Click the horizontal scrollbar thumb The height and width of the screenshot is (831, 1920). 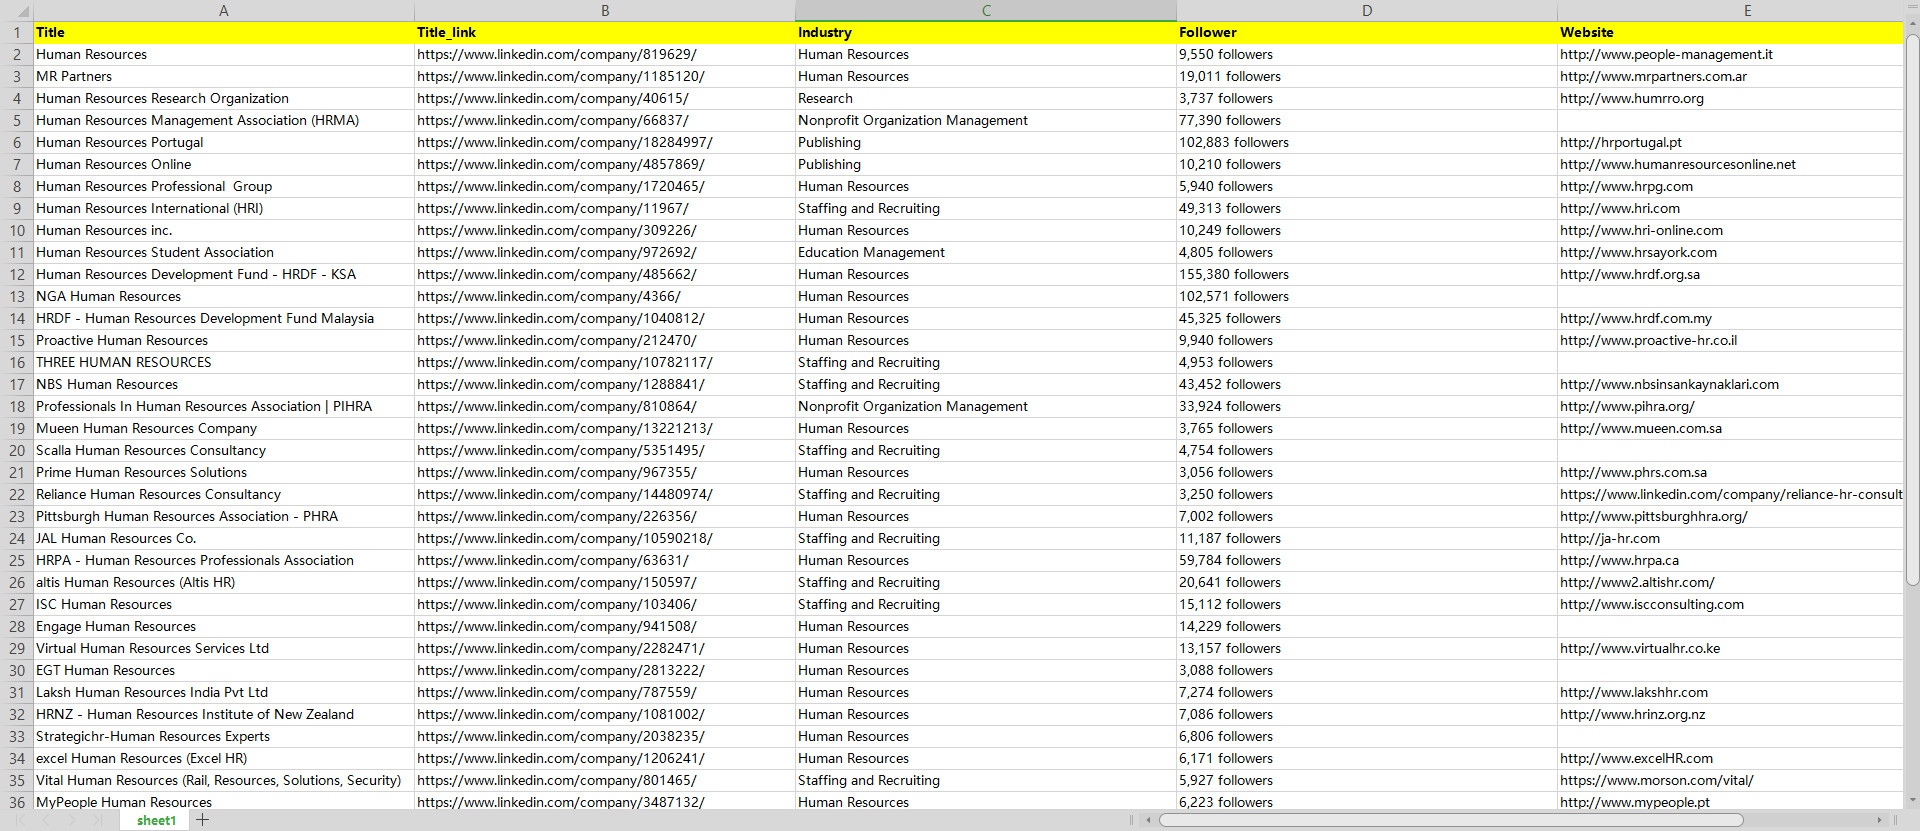click(1450, 820)
